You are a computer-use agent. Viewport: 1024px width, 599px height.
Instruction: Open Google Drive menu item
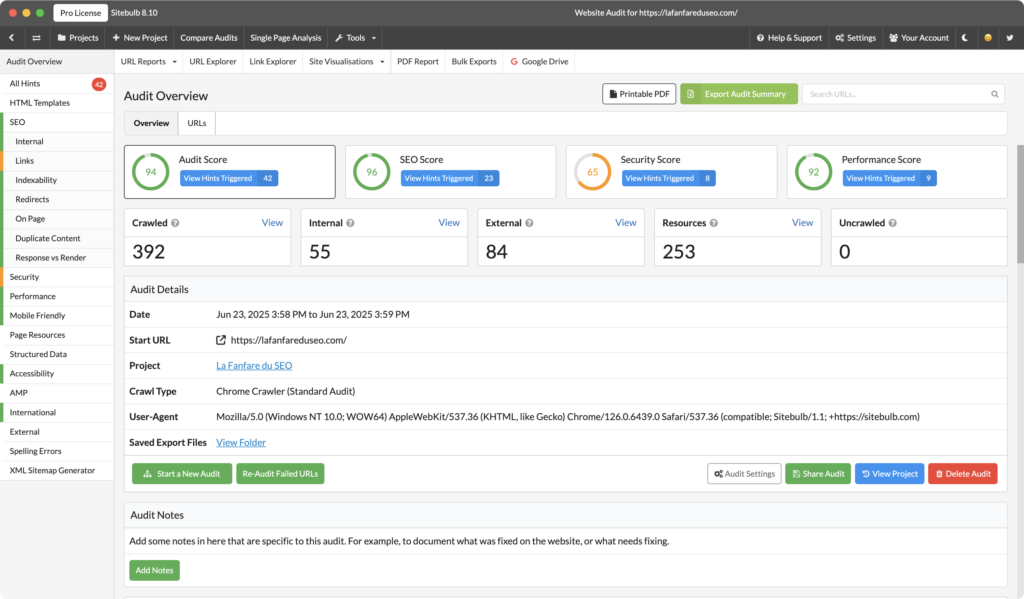(x=539, y=61)
